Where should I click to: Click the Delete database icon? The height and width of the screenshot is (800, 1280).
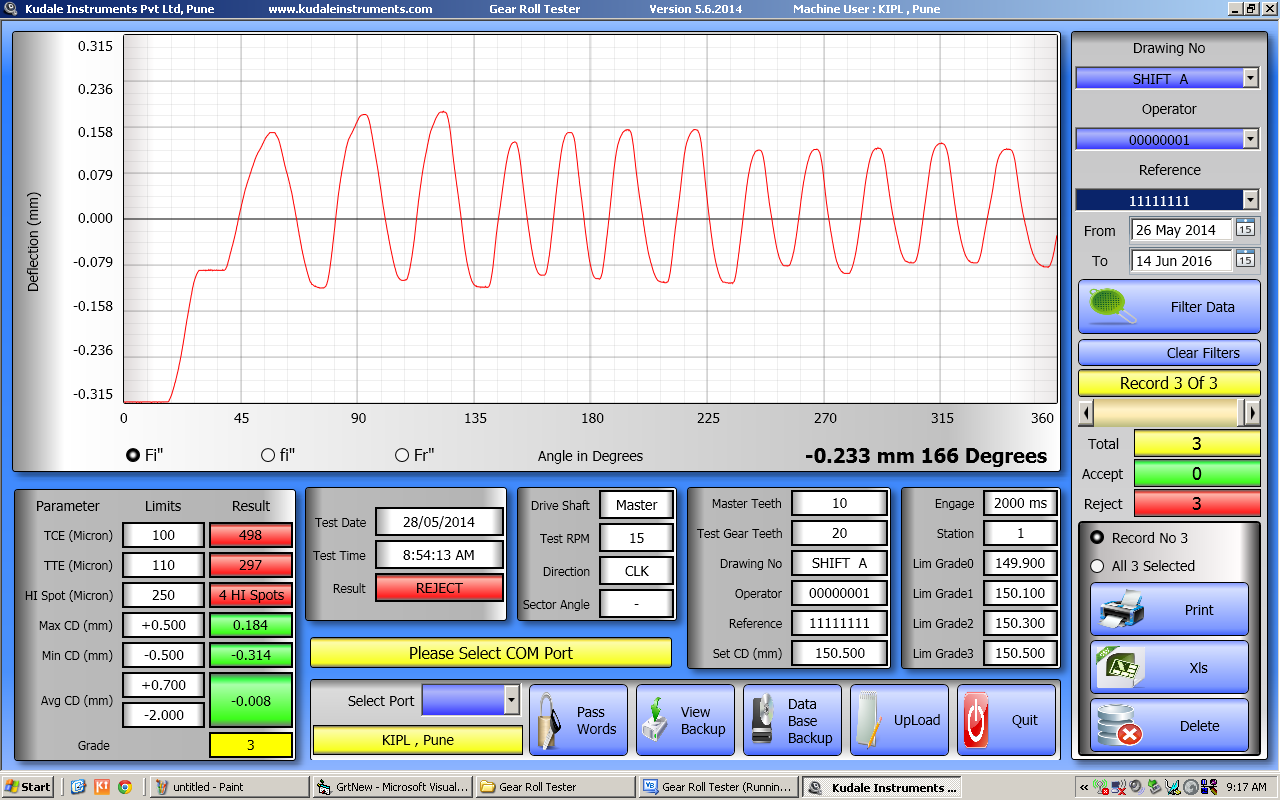pyautogui.click(x=1120, y=726)
